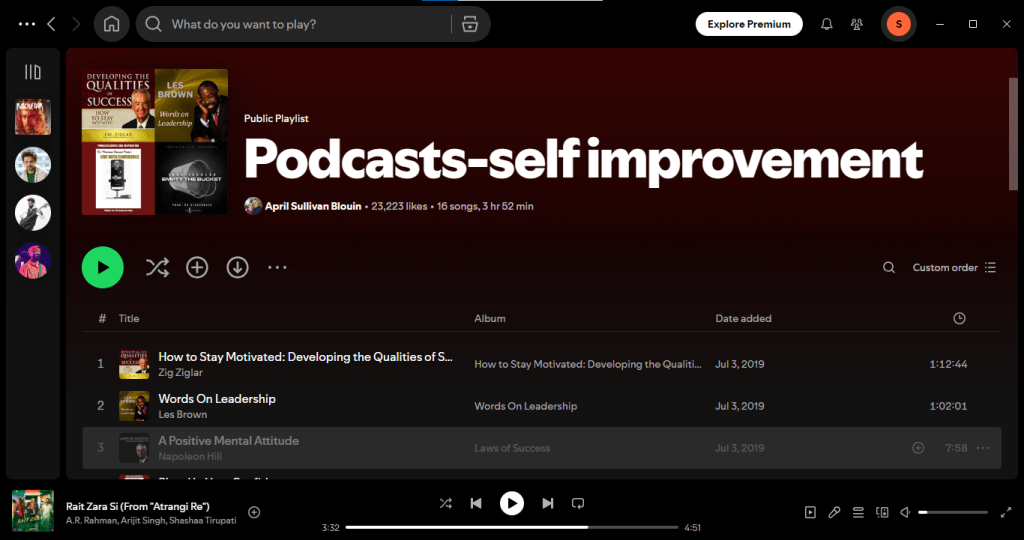Open Friend Activity icon
1024x540 pixels.
pos(857,24)
